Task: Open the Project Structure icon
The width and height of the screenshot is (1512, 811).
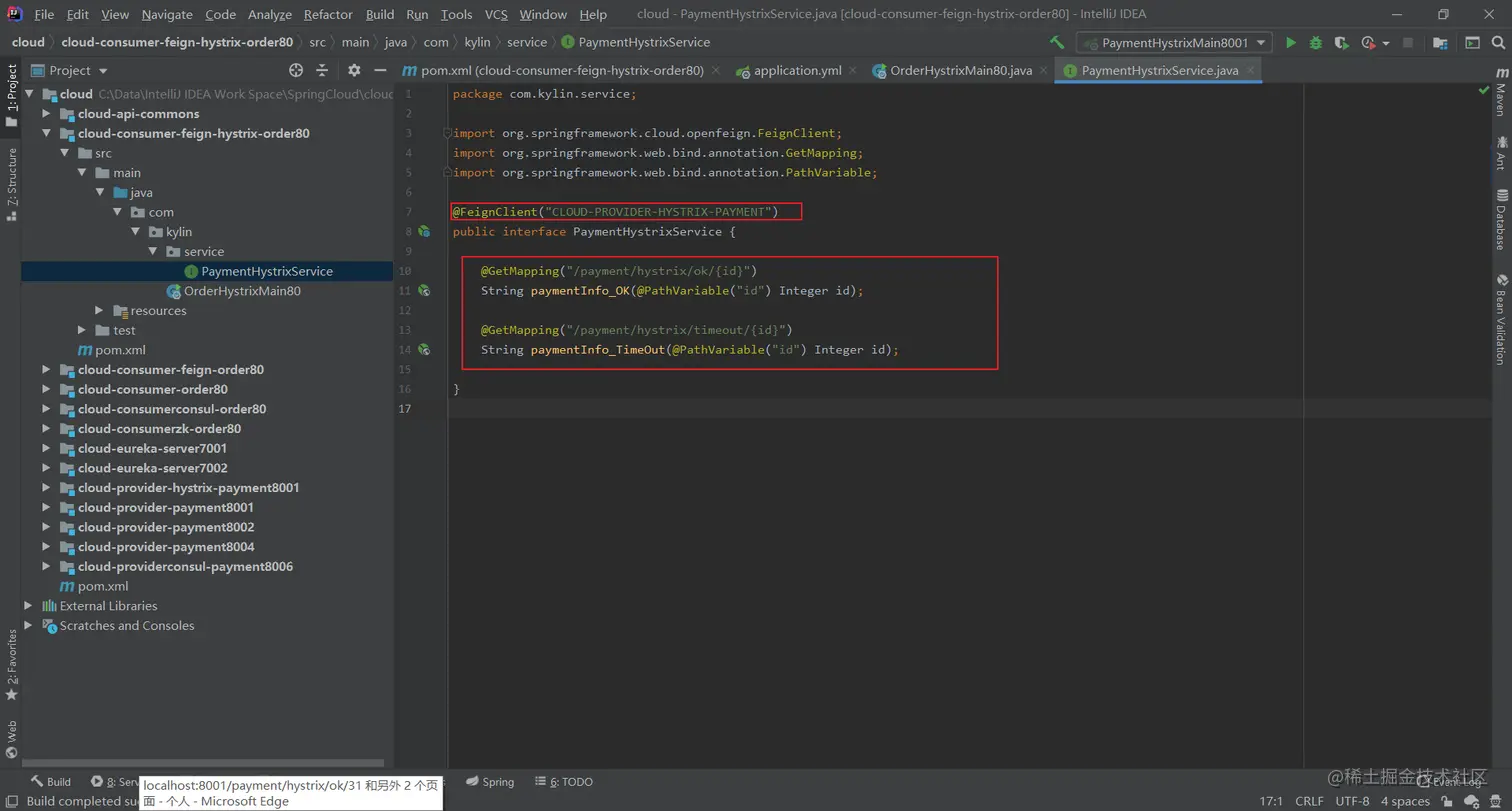Action: tap(1440, 43)
